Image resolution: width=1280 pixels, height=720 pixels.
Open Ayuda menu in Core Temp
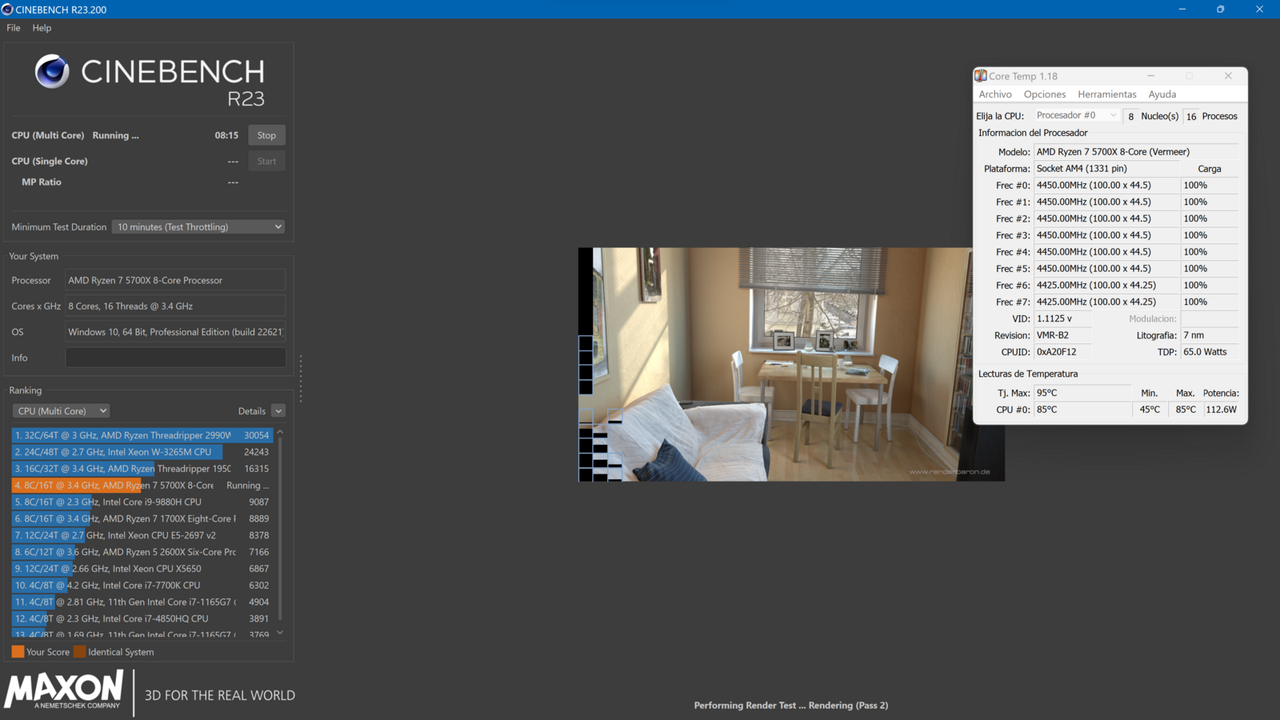tap(1162, 94)
